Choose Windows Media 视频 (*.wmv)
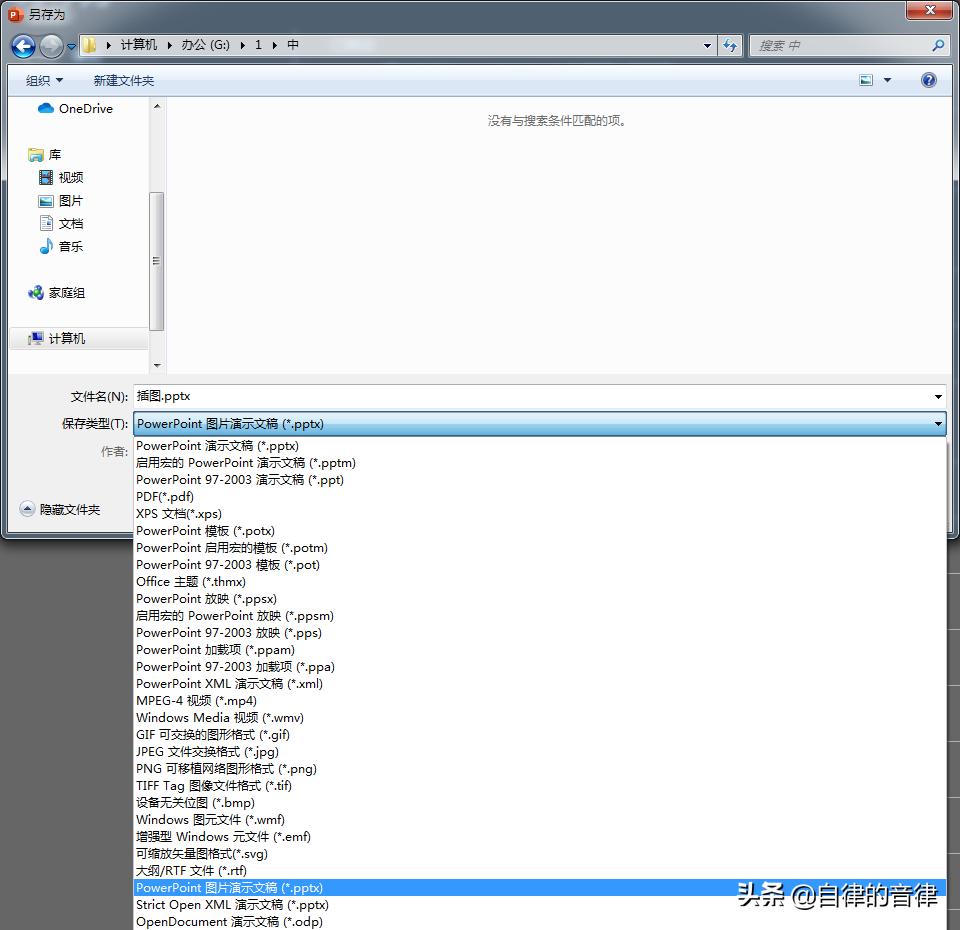This screenshot has width=960, height=930. [539, 718]
